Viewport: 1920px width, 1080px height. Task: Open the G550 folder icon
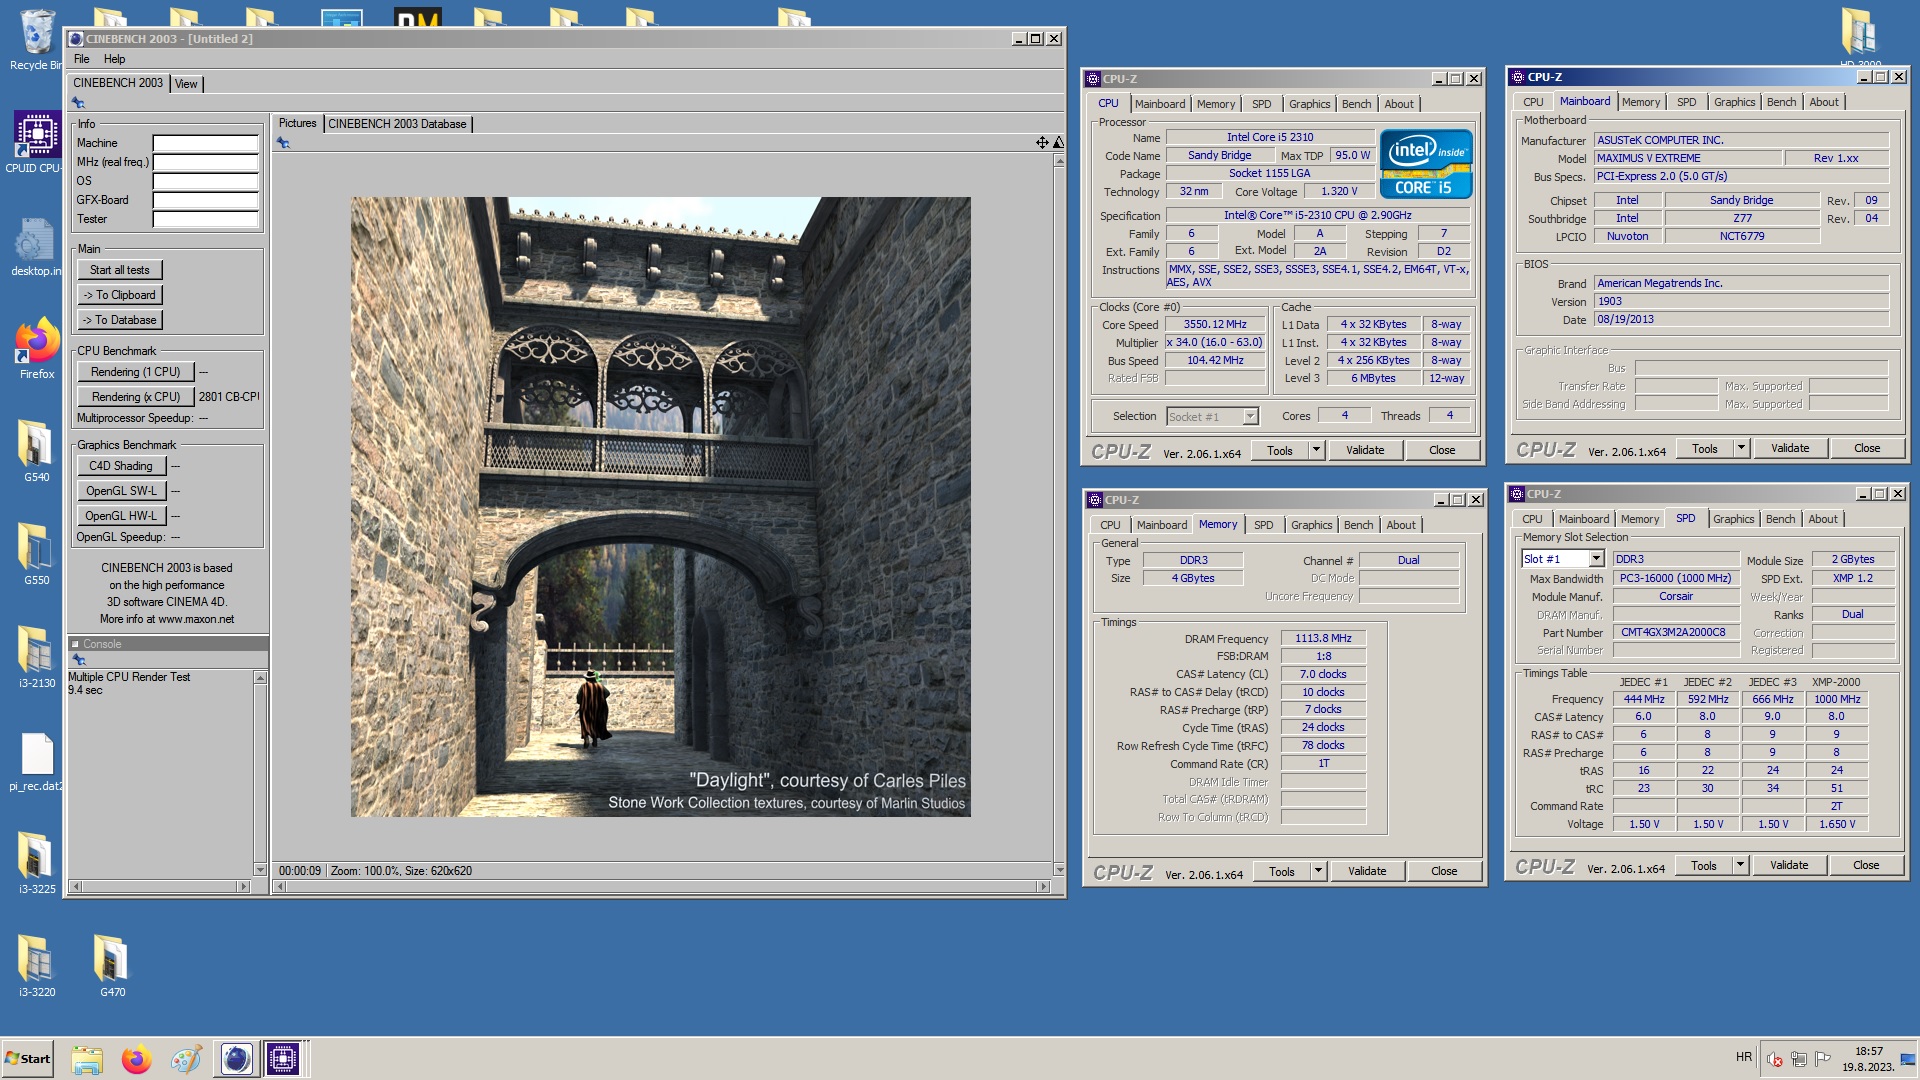pyautogui.click(x=36, y=555)
